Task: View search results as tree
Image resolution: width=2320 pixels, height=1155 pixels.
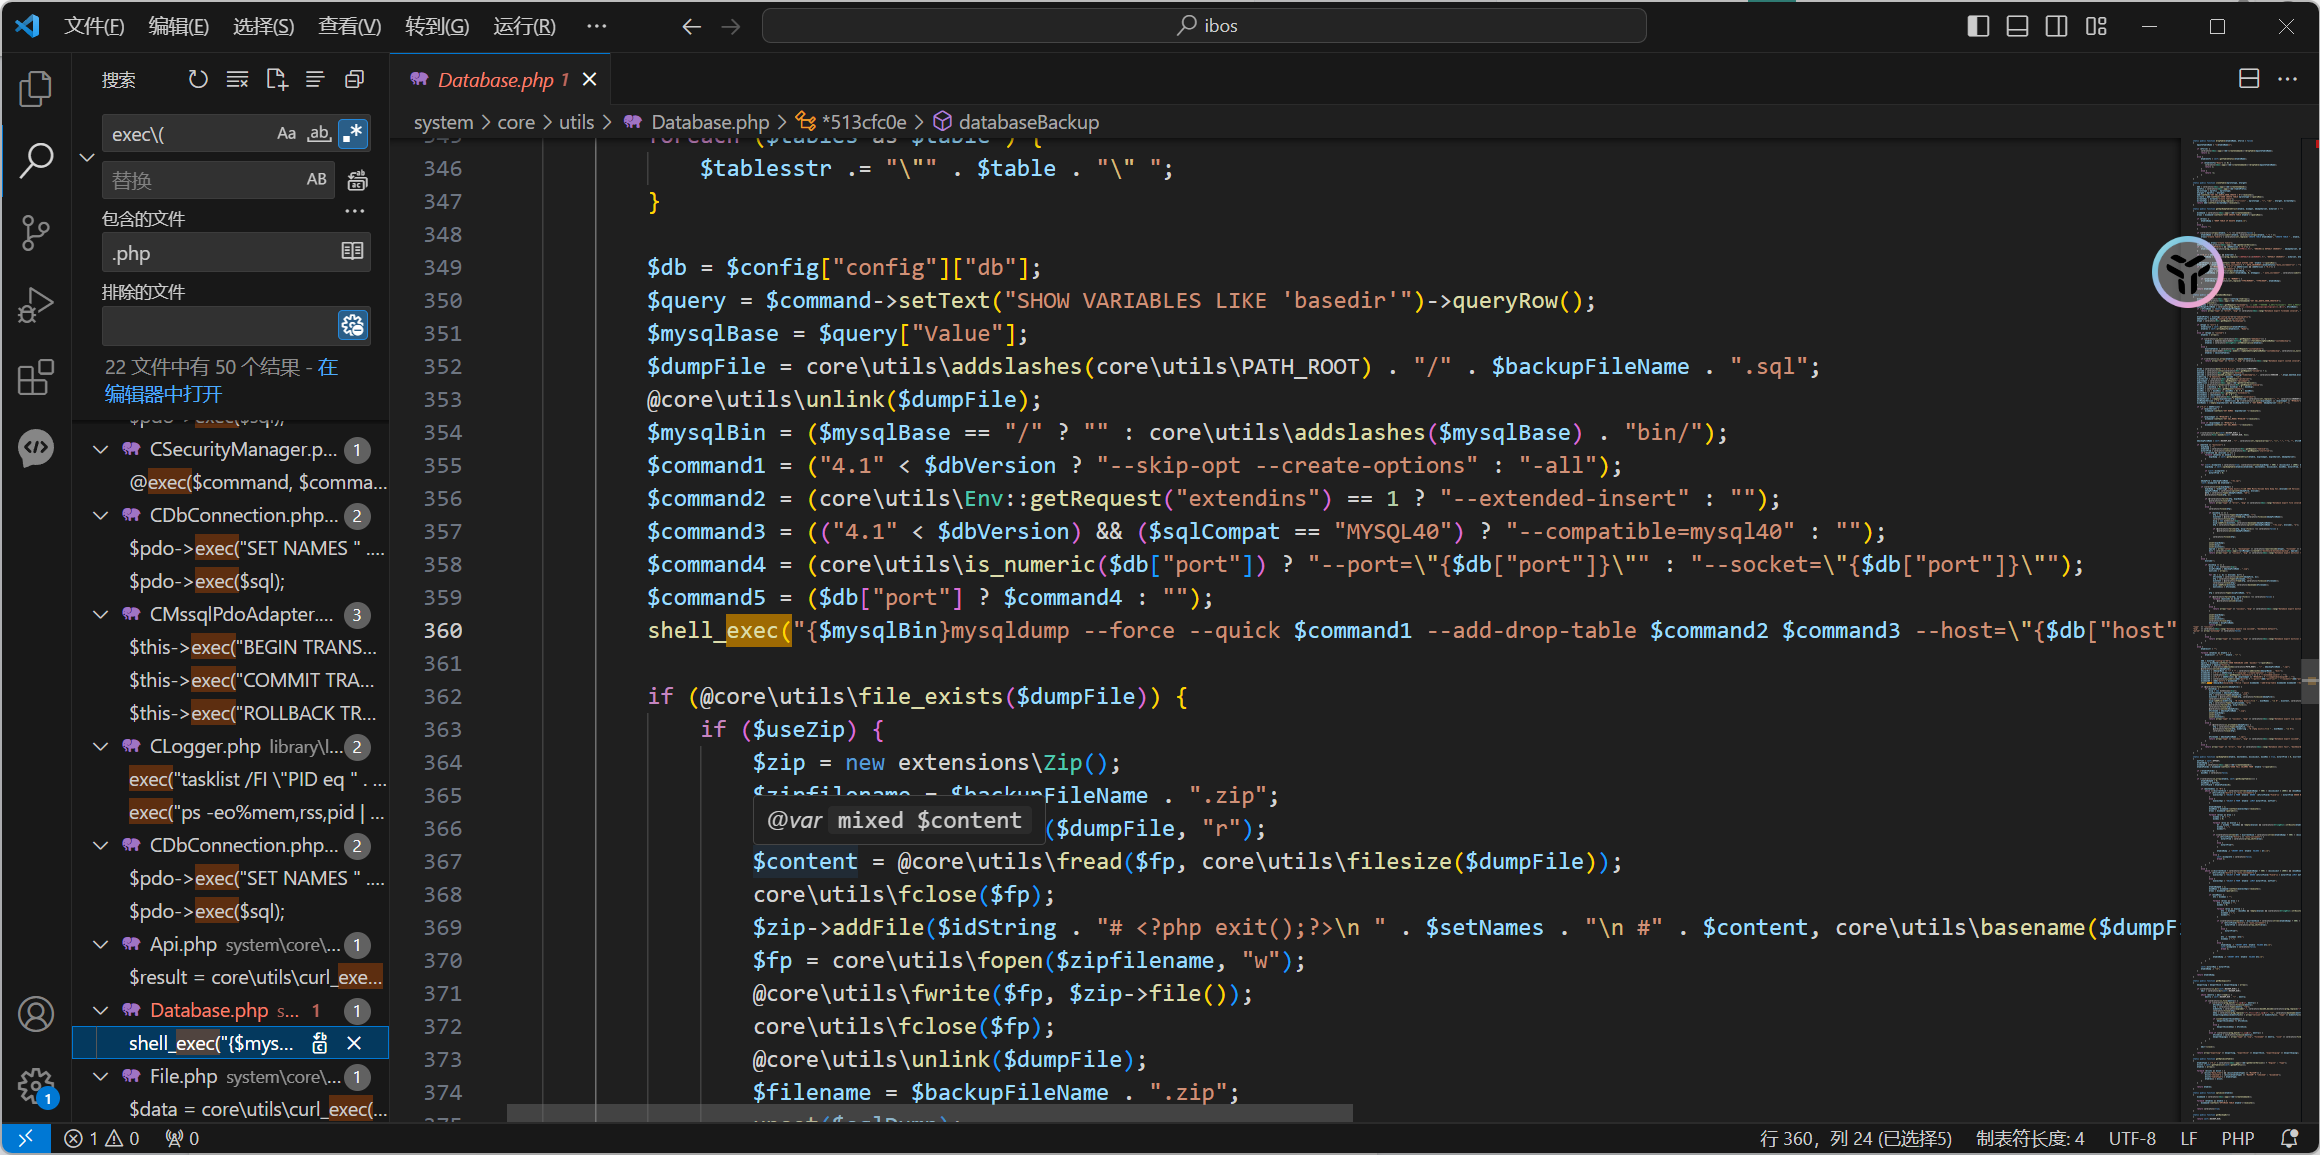Action: 315,79
